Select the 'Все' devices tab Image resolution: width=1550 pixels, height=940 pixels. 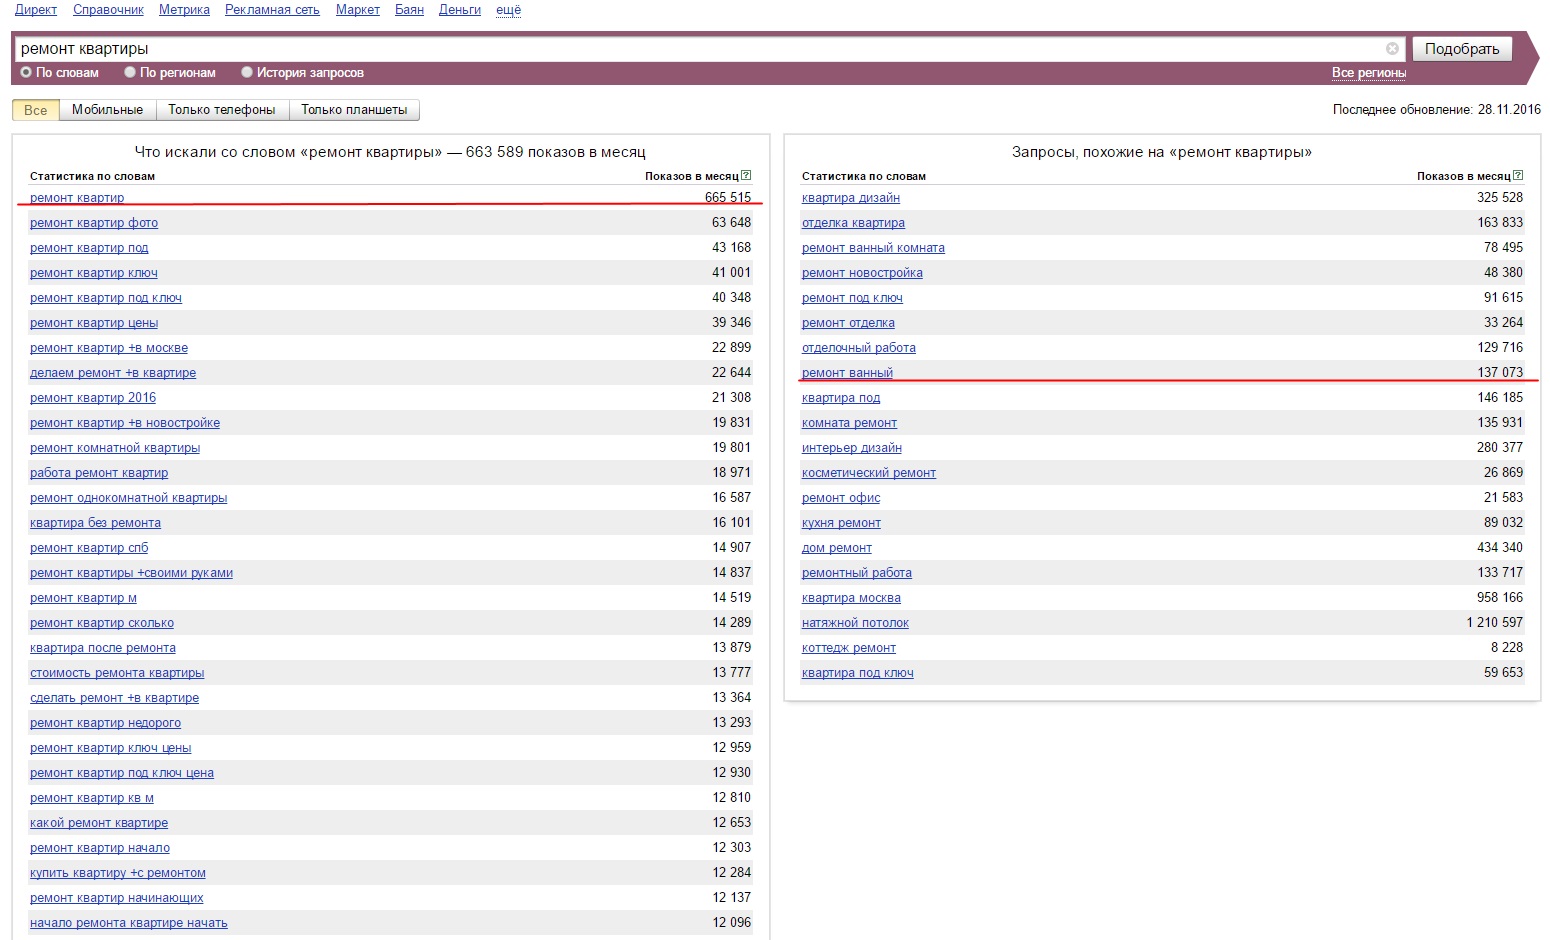click(36, 110)
